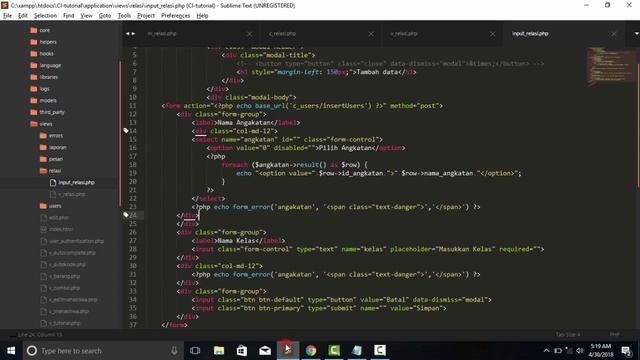The image size is (640, 360).
Task: Open the models folder
Action: 43,100
